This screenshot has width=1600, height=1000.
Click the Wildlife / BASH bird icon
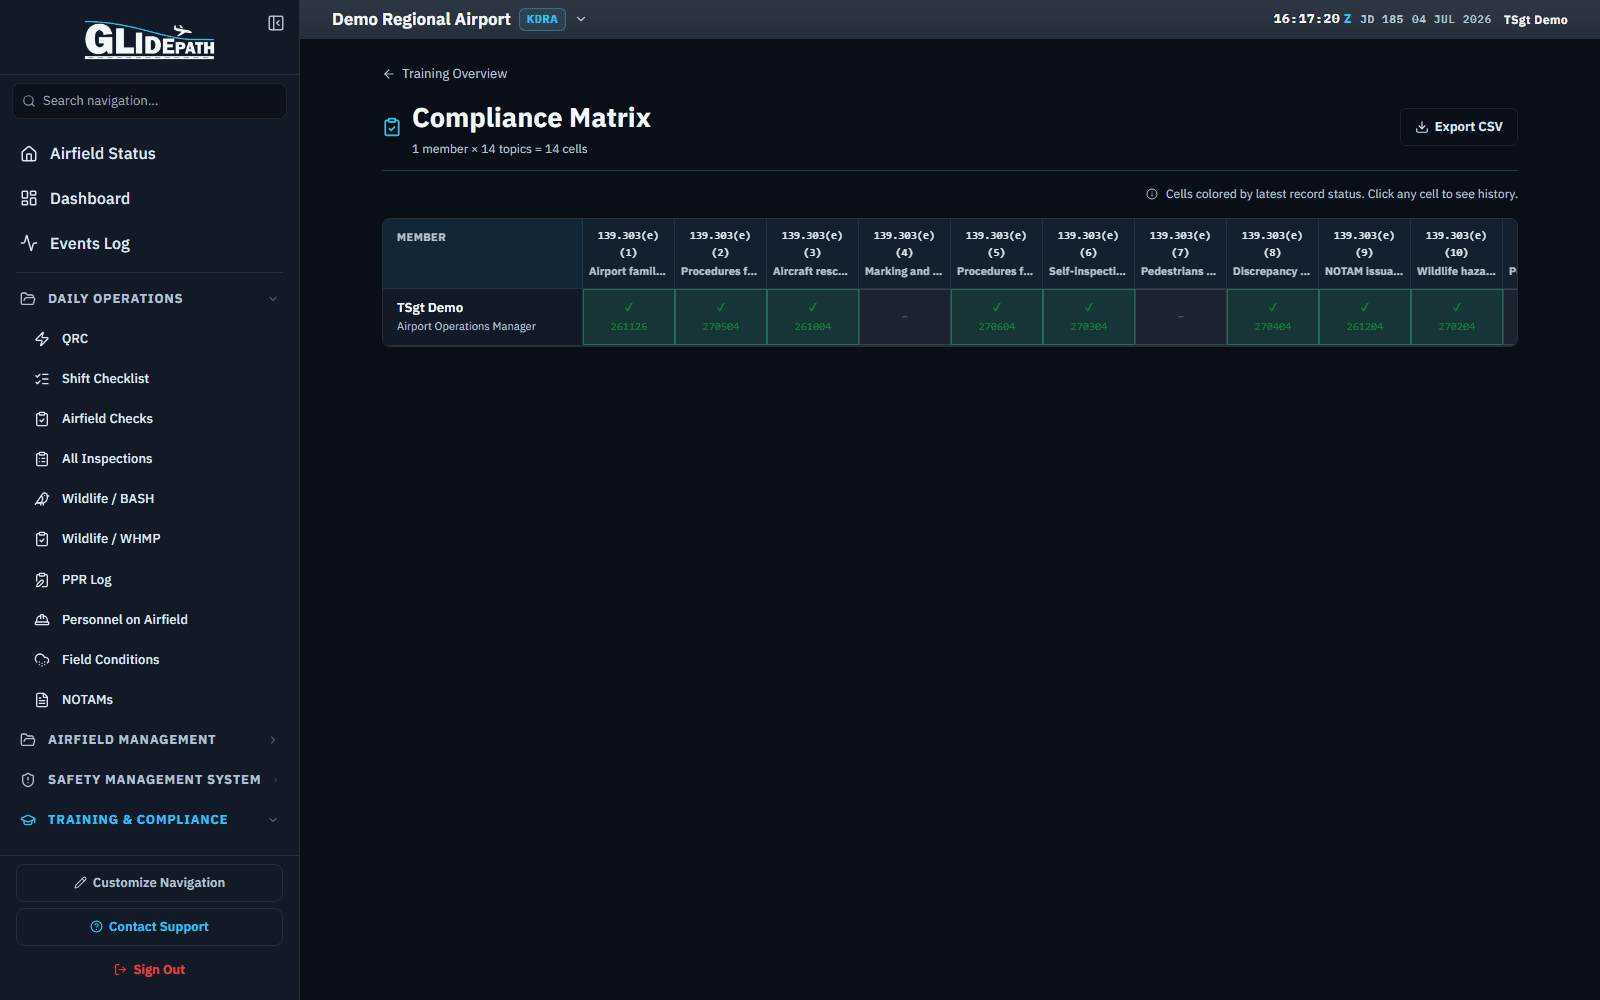(42, 499)
